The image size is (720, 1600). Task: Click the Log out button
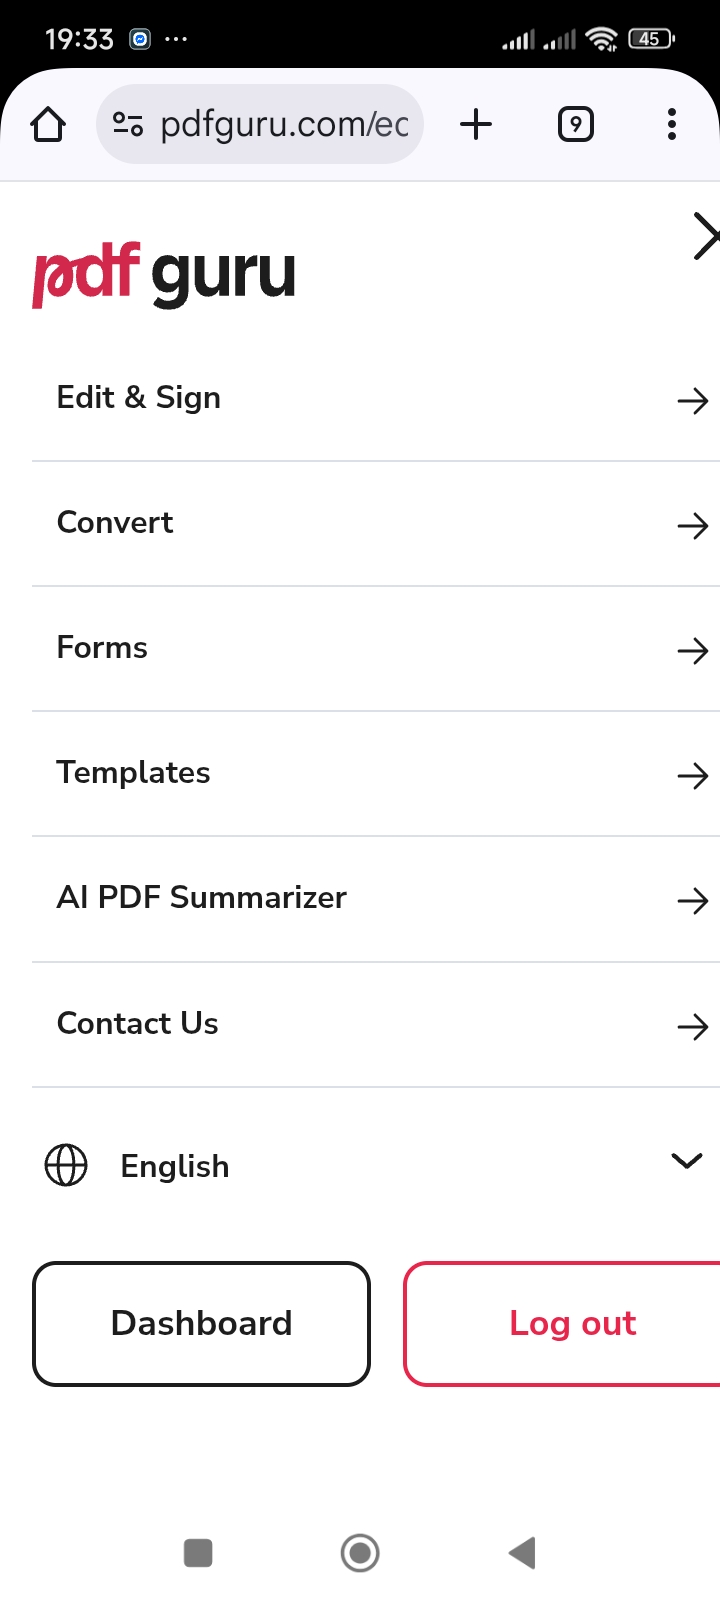click(572, 1324)
